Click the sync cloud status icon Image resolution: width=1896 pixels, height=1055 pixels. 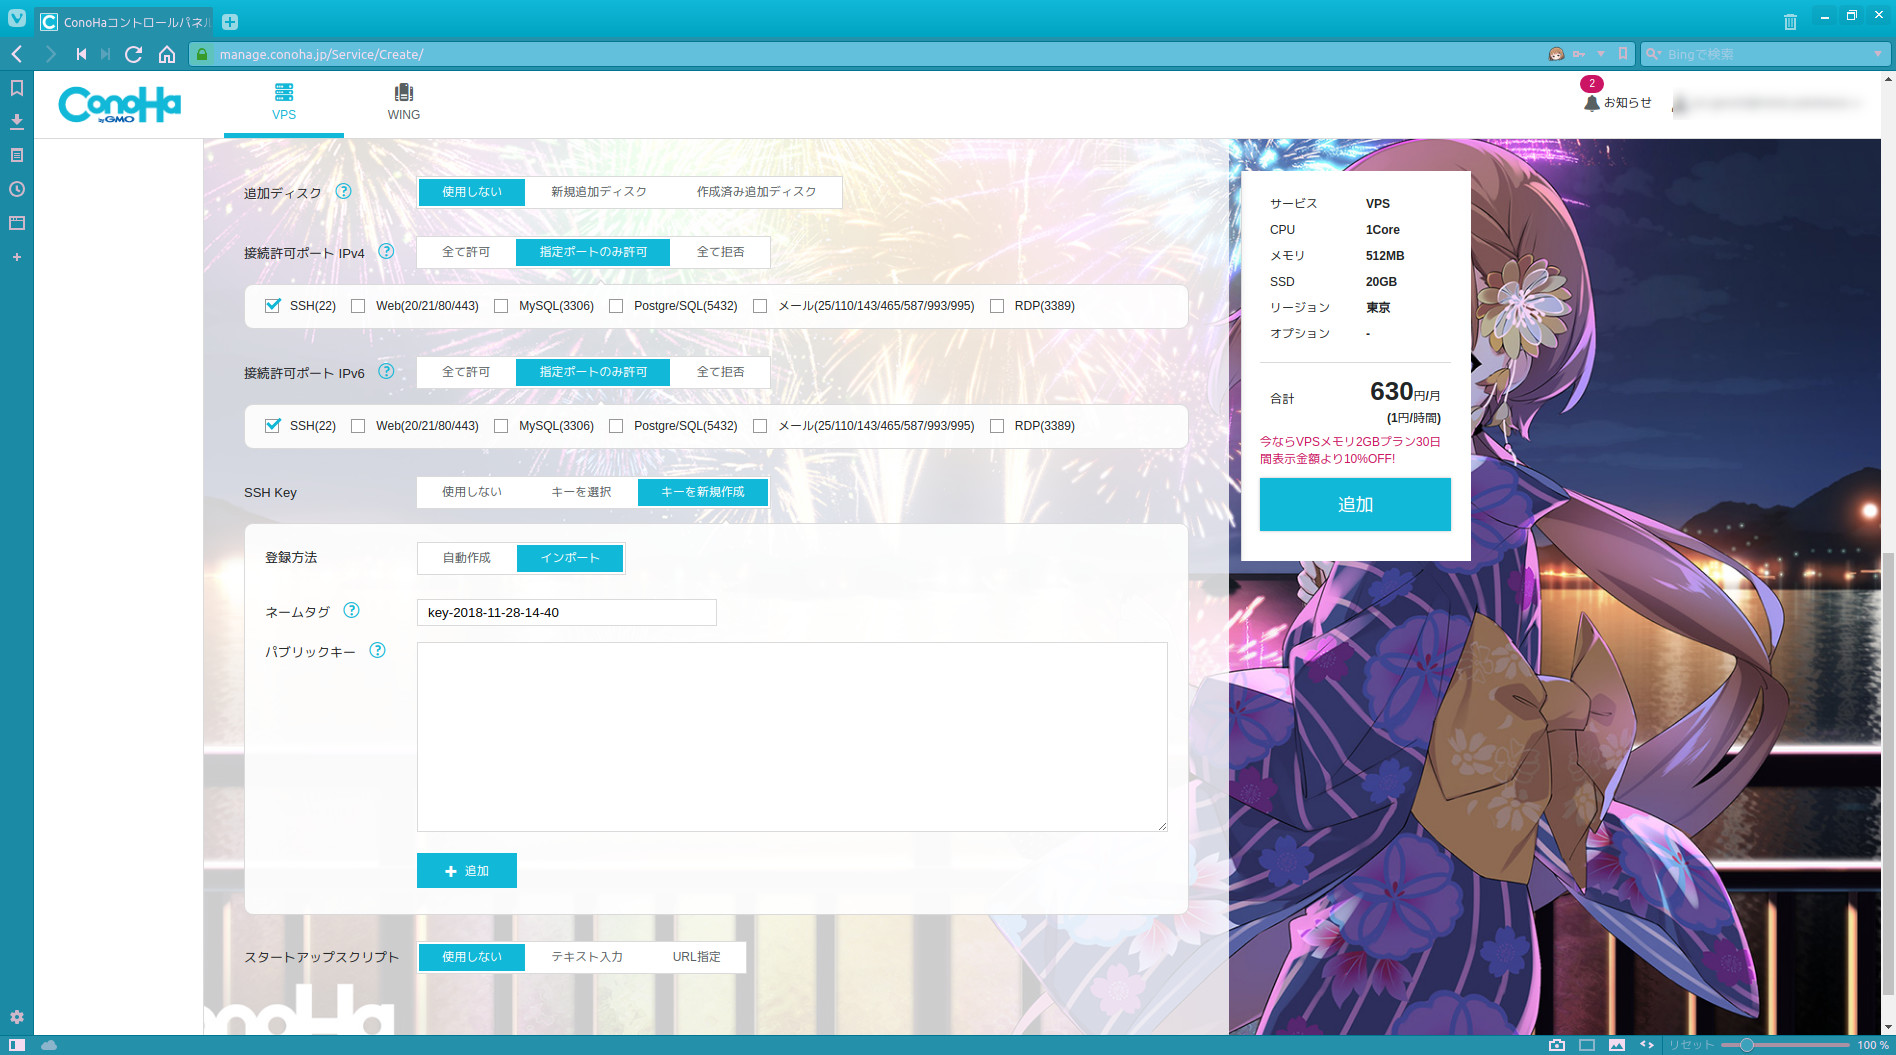49,1045
